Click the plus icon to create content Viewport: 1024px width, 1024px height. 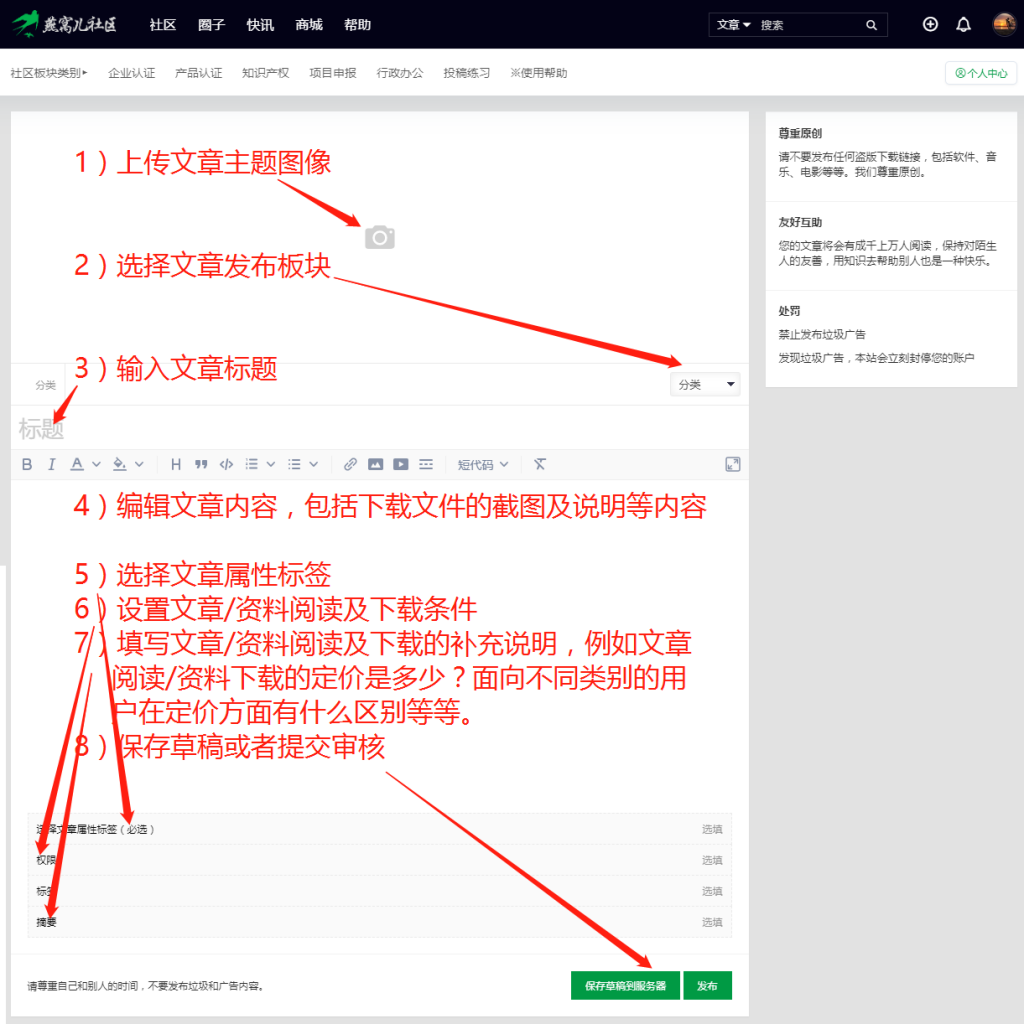(x=930, y=24)
